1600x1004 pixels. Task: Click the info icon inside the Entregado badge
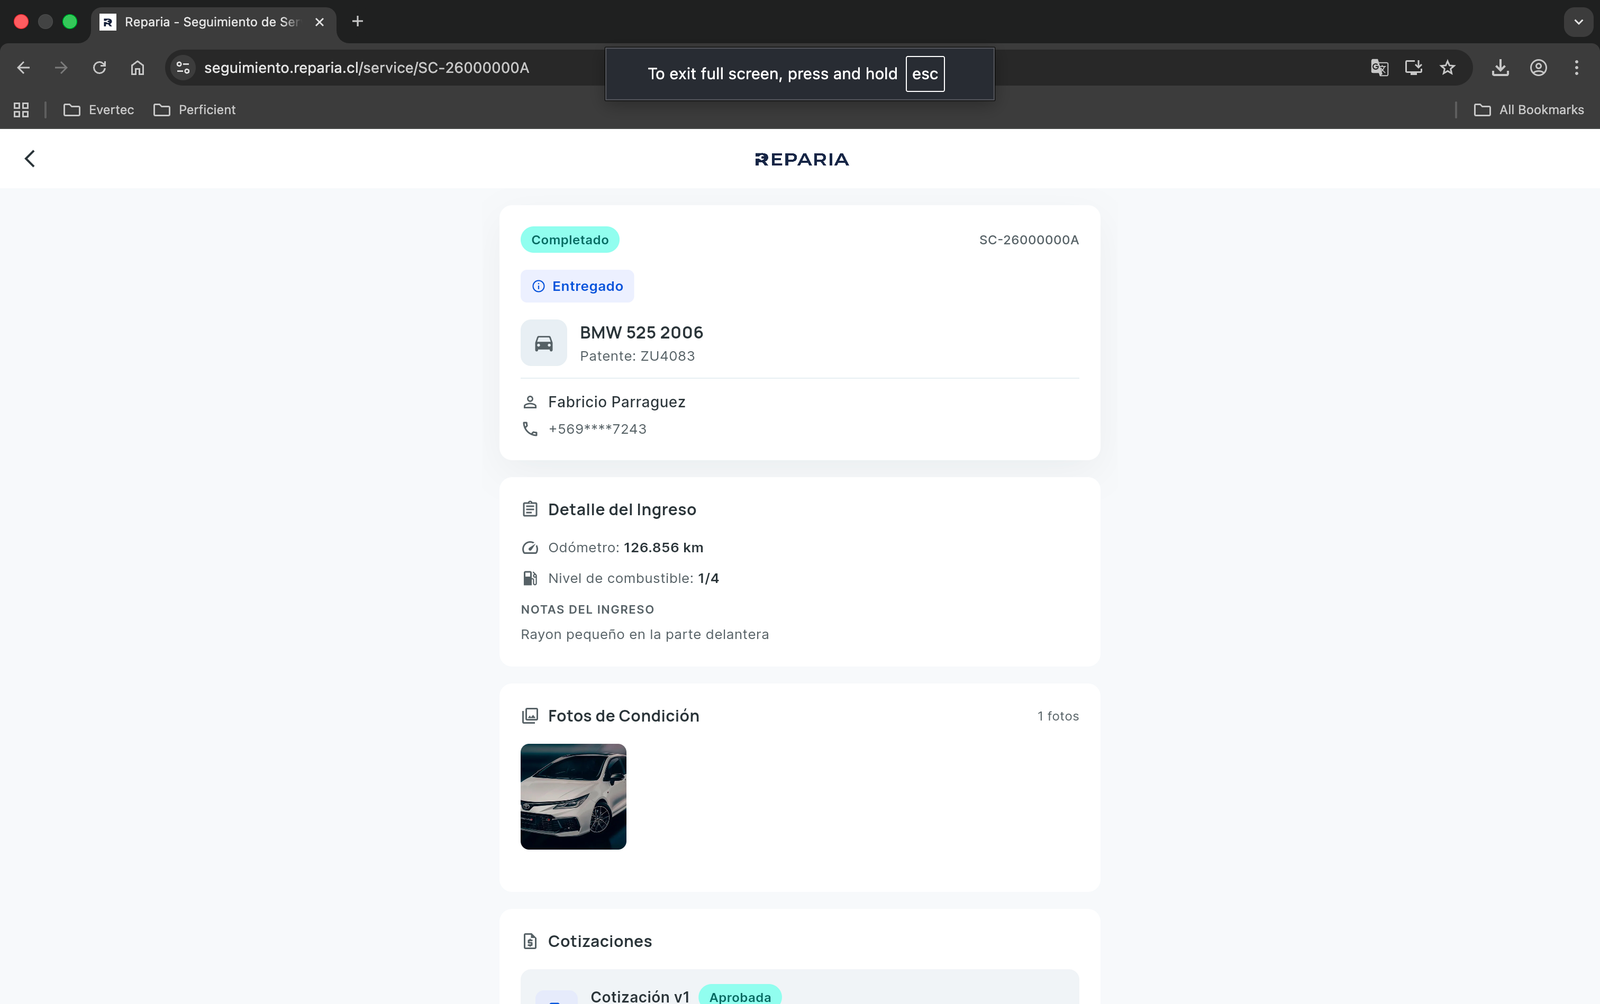pyautogui.click(x=537, y=286)
